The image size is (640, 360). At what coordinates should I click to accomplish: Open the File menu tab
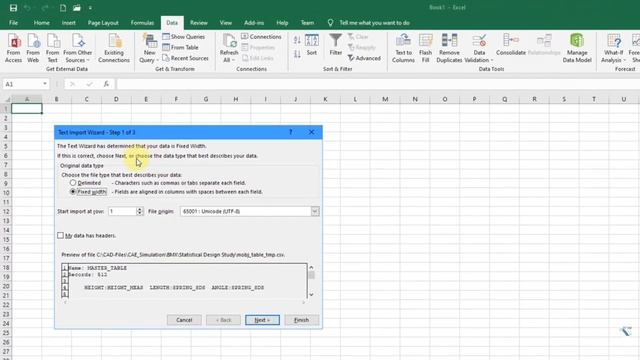click(x=13, y=23)
